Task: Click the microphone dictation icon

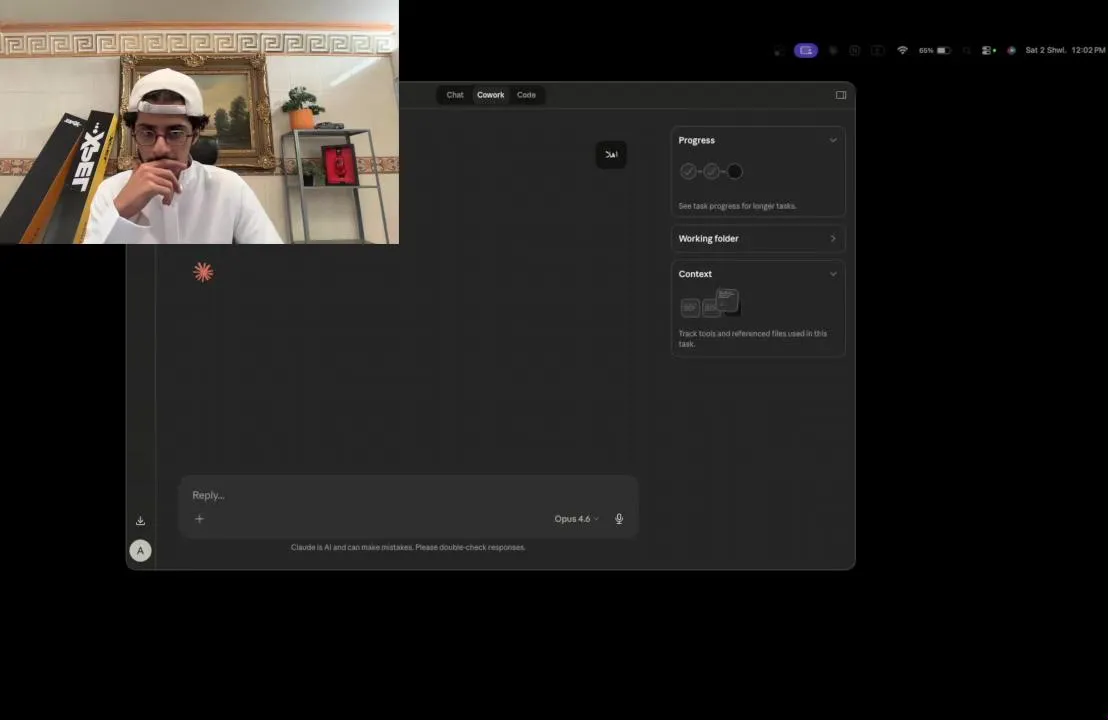Action: tap(619, 519)
